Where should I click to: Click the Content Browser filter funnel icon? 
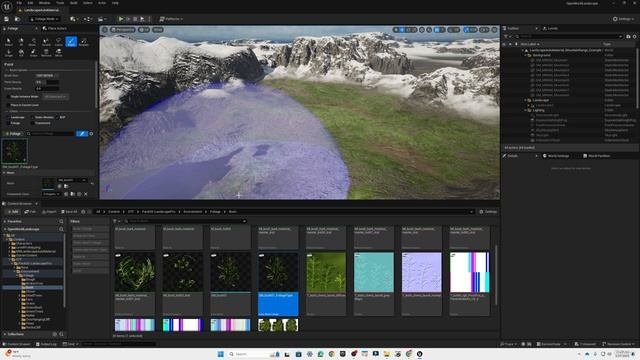(115, 221)
